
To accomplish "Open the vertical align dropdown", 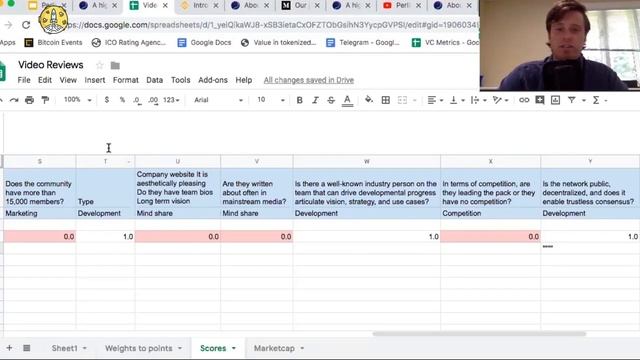I will coord(457,100).
